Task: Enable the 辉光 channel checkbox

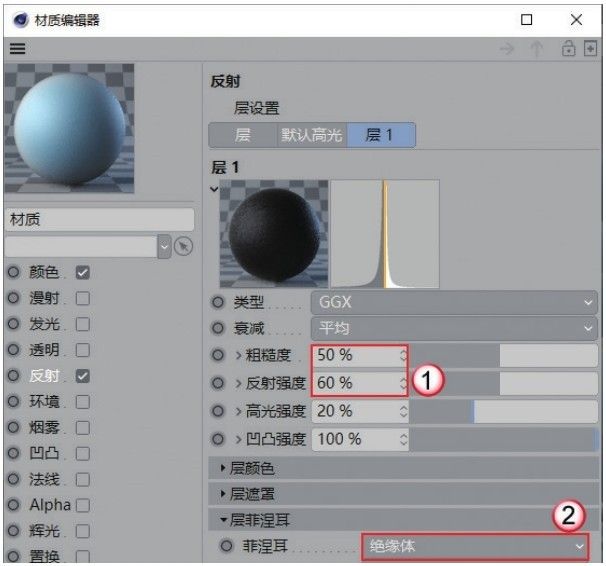Action: [83, 531]
